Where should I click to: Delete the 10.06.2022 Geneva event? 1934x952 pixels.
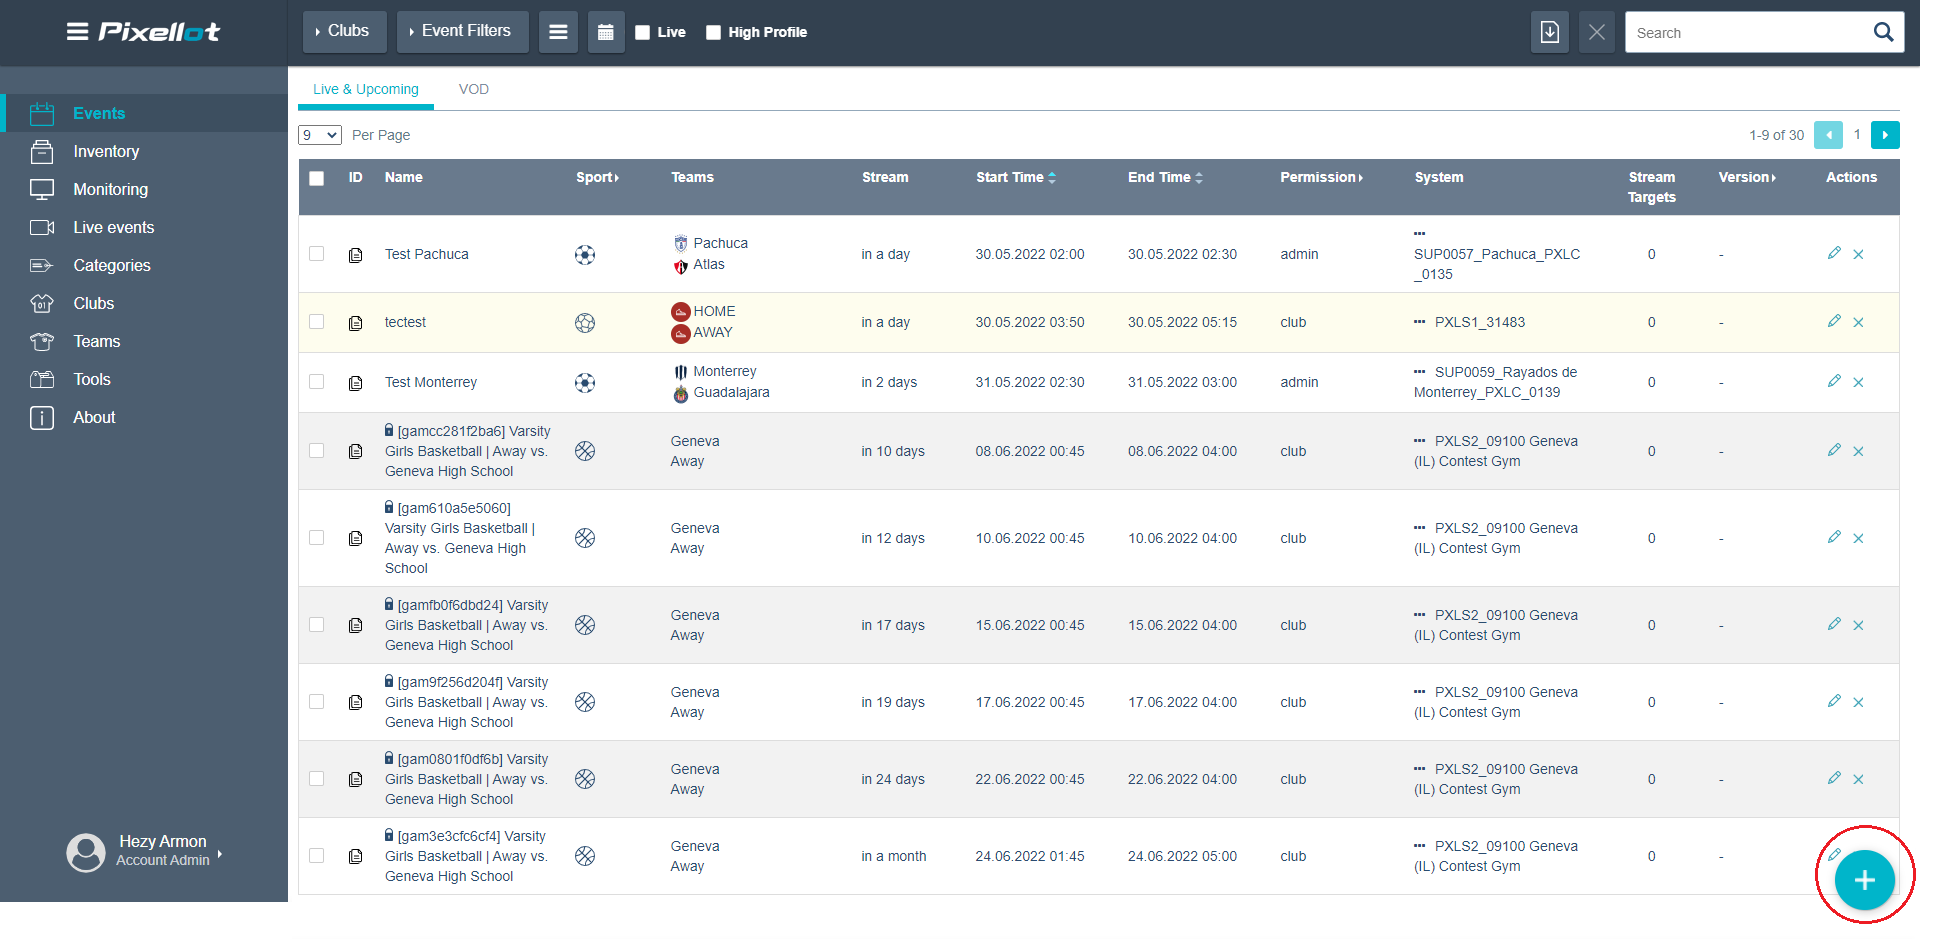click(x=1858, y=538)
